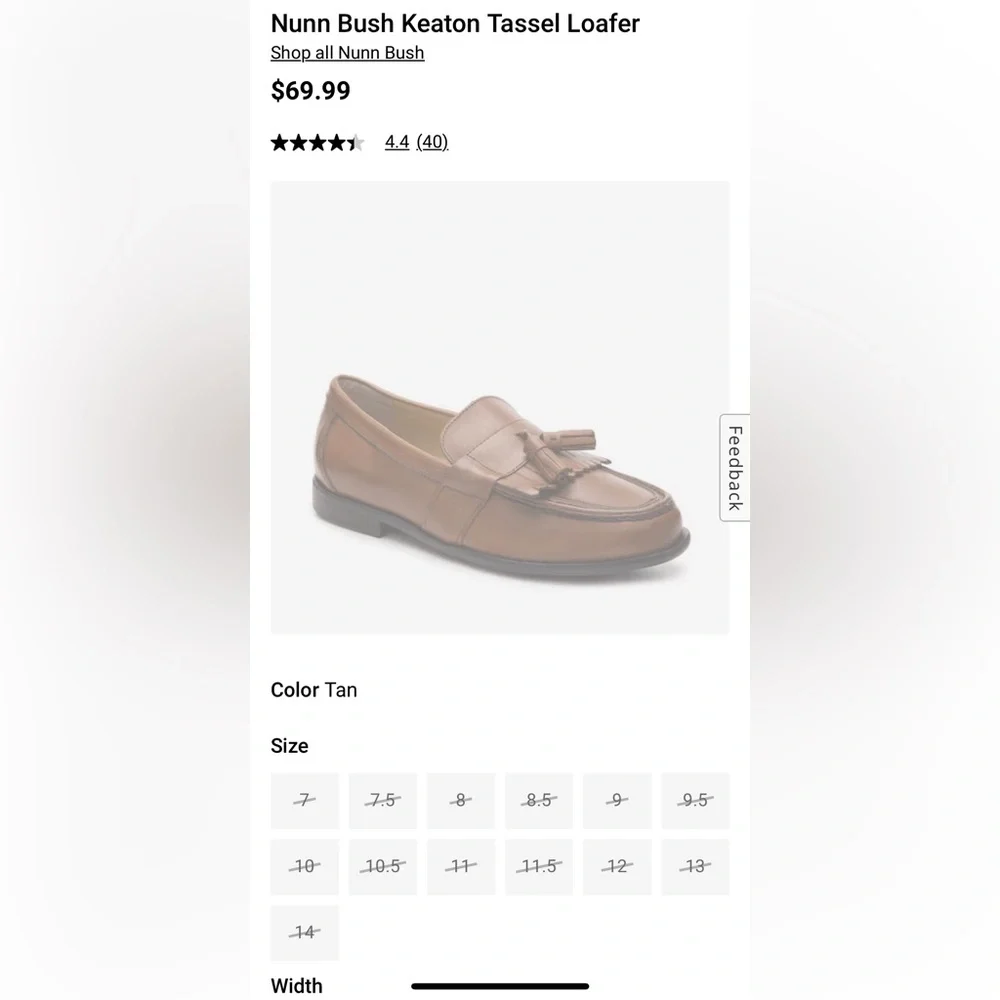Viewport: 1000px width, 1000px height.
Task: Pick size 9.5 option
Action: [695, 800]
